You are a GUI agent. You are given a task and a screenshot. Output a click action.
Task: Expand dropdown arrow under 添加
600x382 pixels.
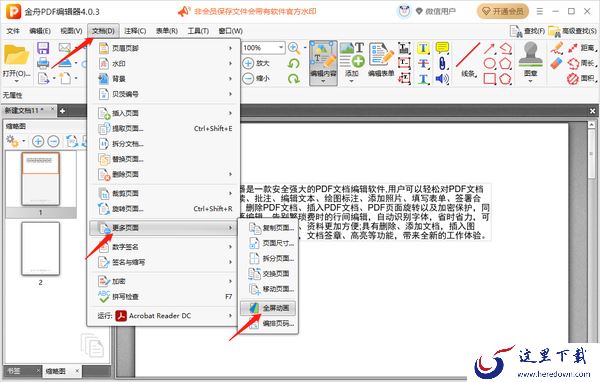351,81
